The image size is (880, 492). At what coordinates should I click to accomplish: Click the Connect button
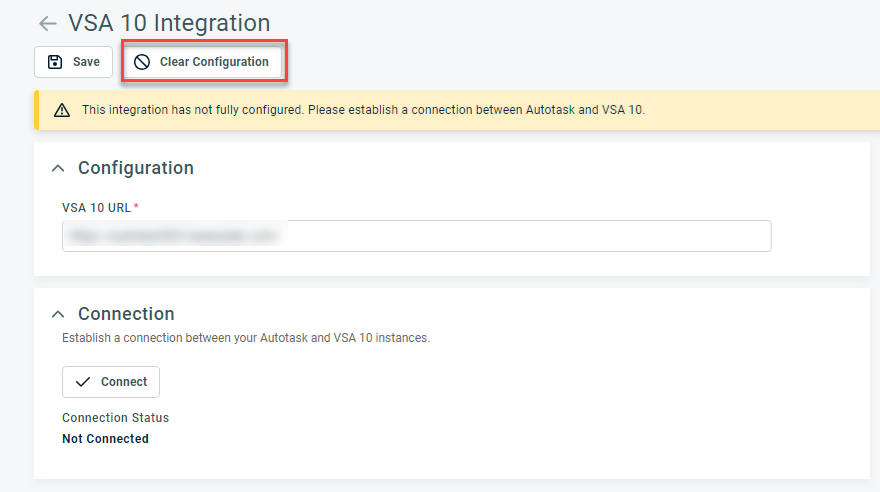111,381
